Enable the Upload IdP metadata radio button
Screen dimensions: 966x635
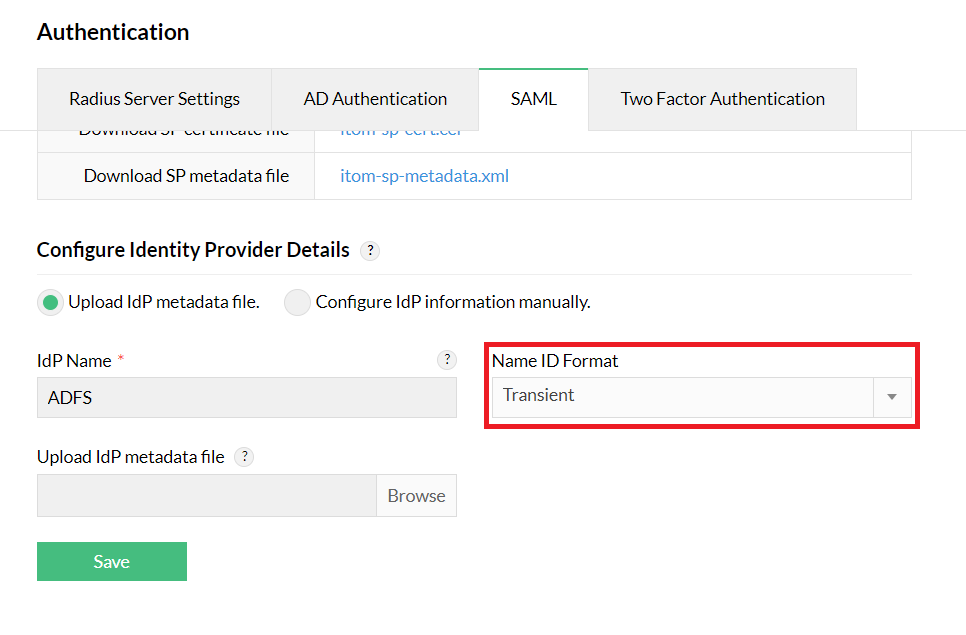50,302
